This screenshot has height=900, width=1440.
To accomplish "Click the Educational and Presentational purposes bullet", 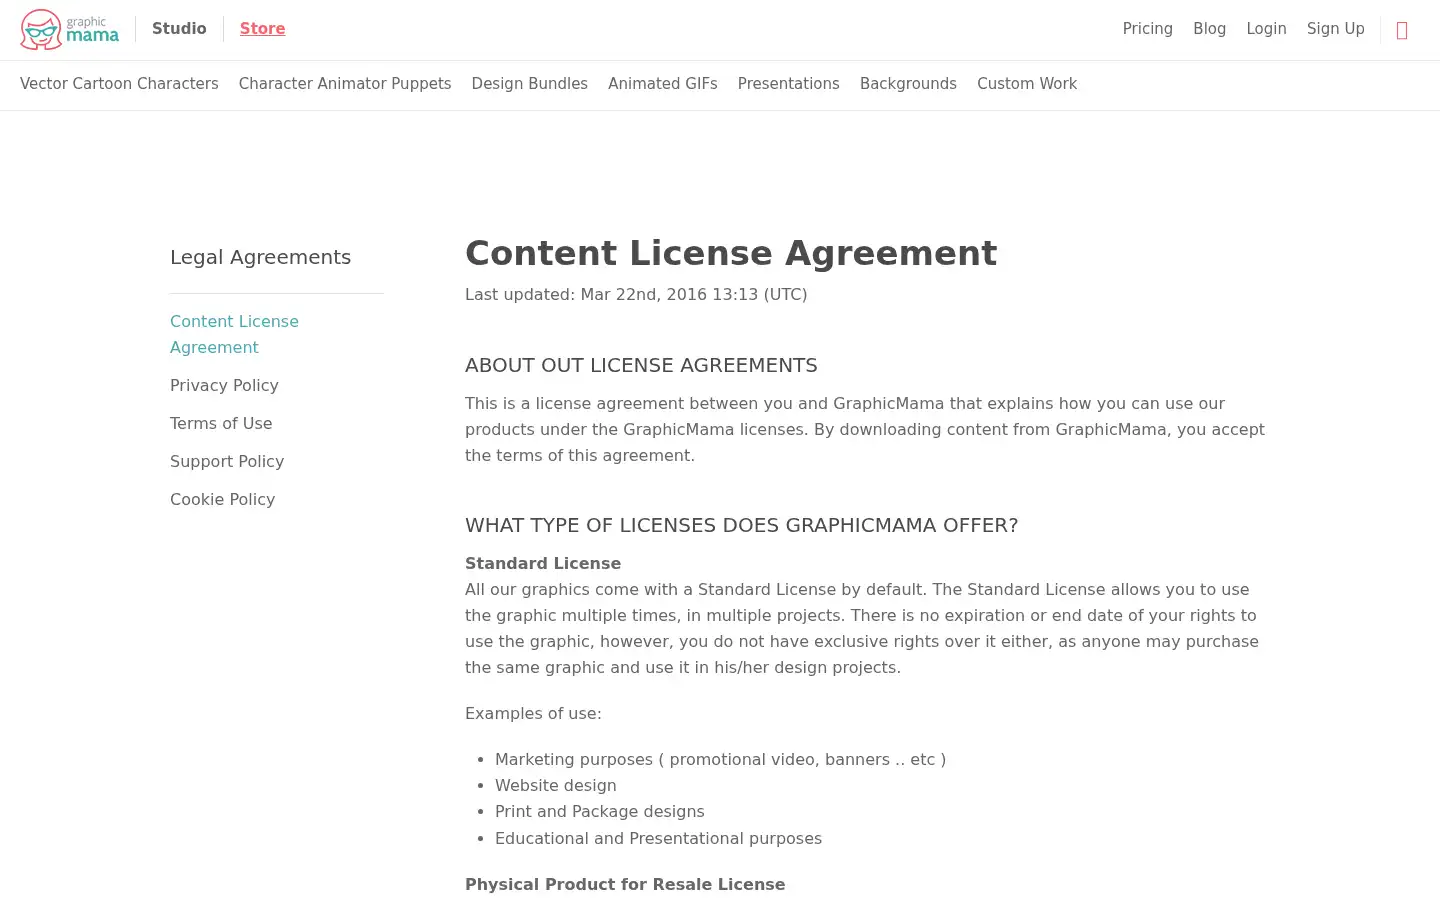I will pyautogui.click(x=658, y=838).
